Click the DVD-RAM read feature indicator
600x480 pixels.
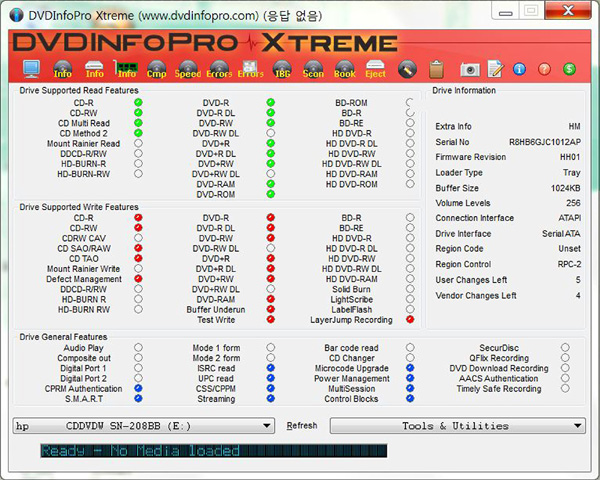click(271, 184)
